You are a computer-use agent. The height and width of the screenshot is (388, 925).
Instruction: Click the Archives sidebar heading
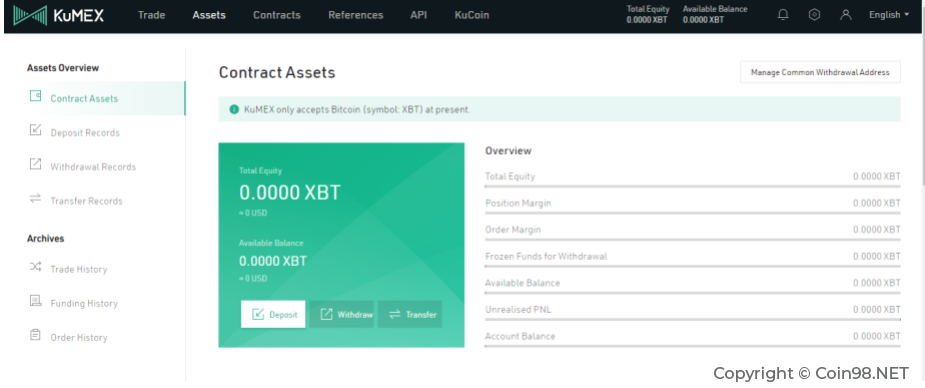[45, 239]
